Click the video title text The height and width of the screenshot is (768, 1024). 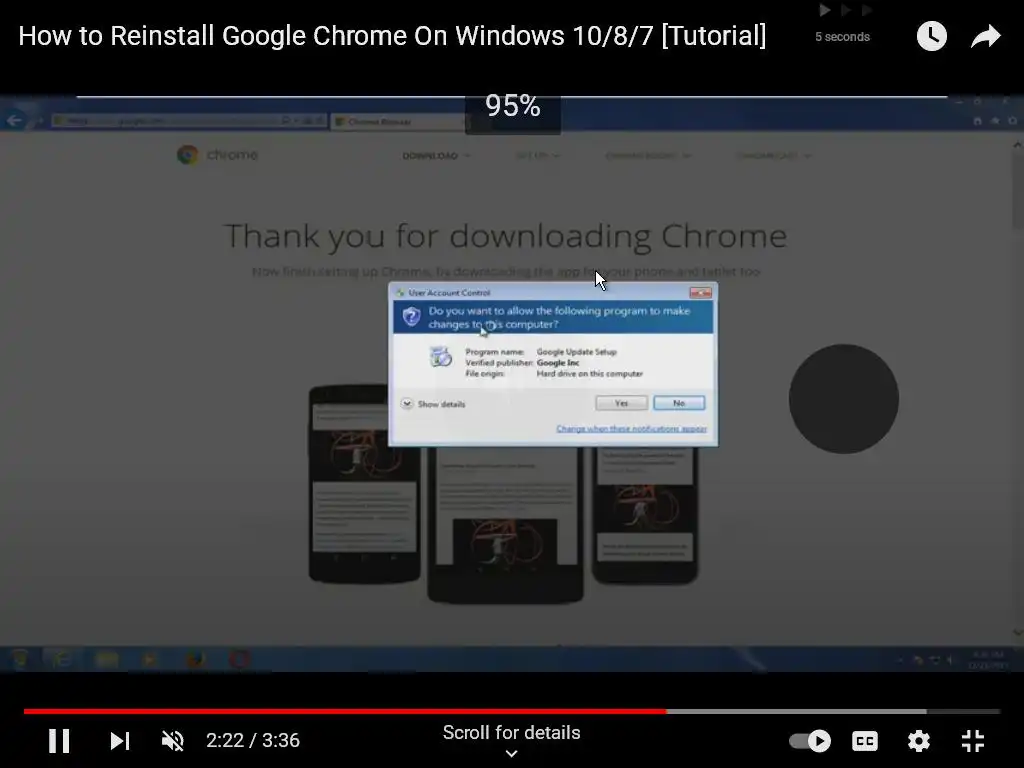[392, 36]
